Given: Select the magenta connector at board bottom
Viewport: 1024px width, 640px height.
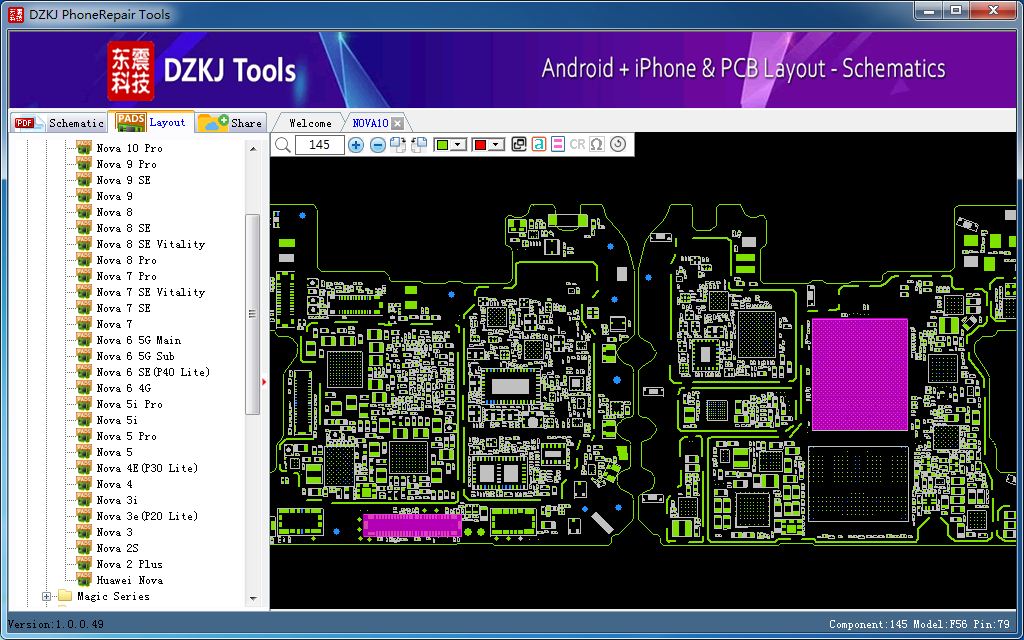Looking at the screenshot, I should click(412, 525).
